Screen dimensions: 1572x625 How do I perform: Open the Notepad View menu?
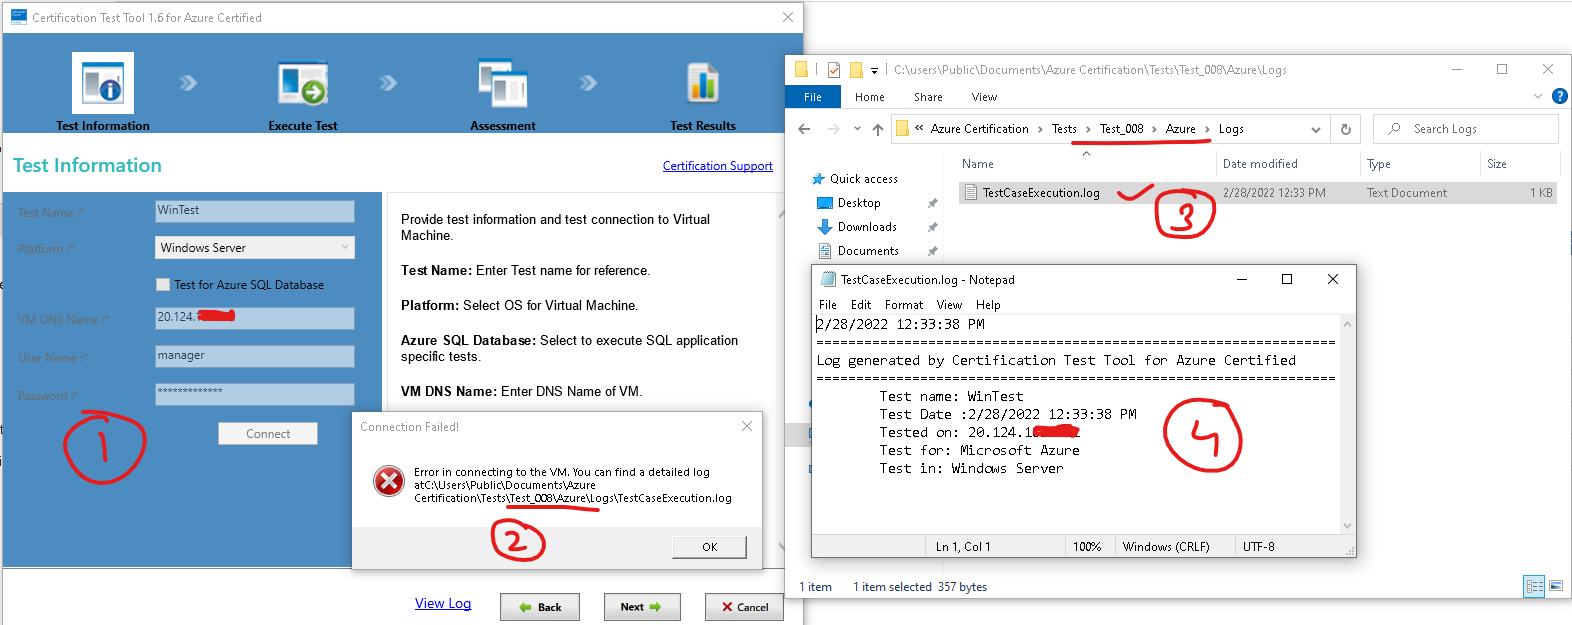tap(949, 305)
